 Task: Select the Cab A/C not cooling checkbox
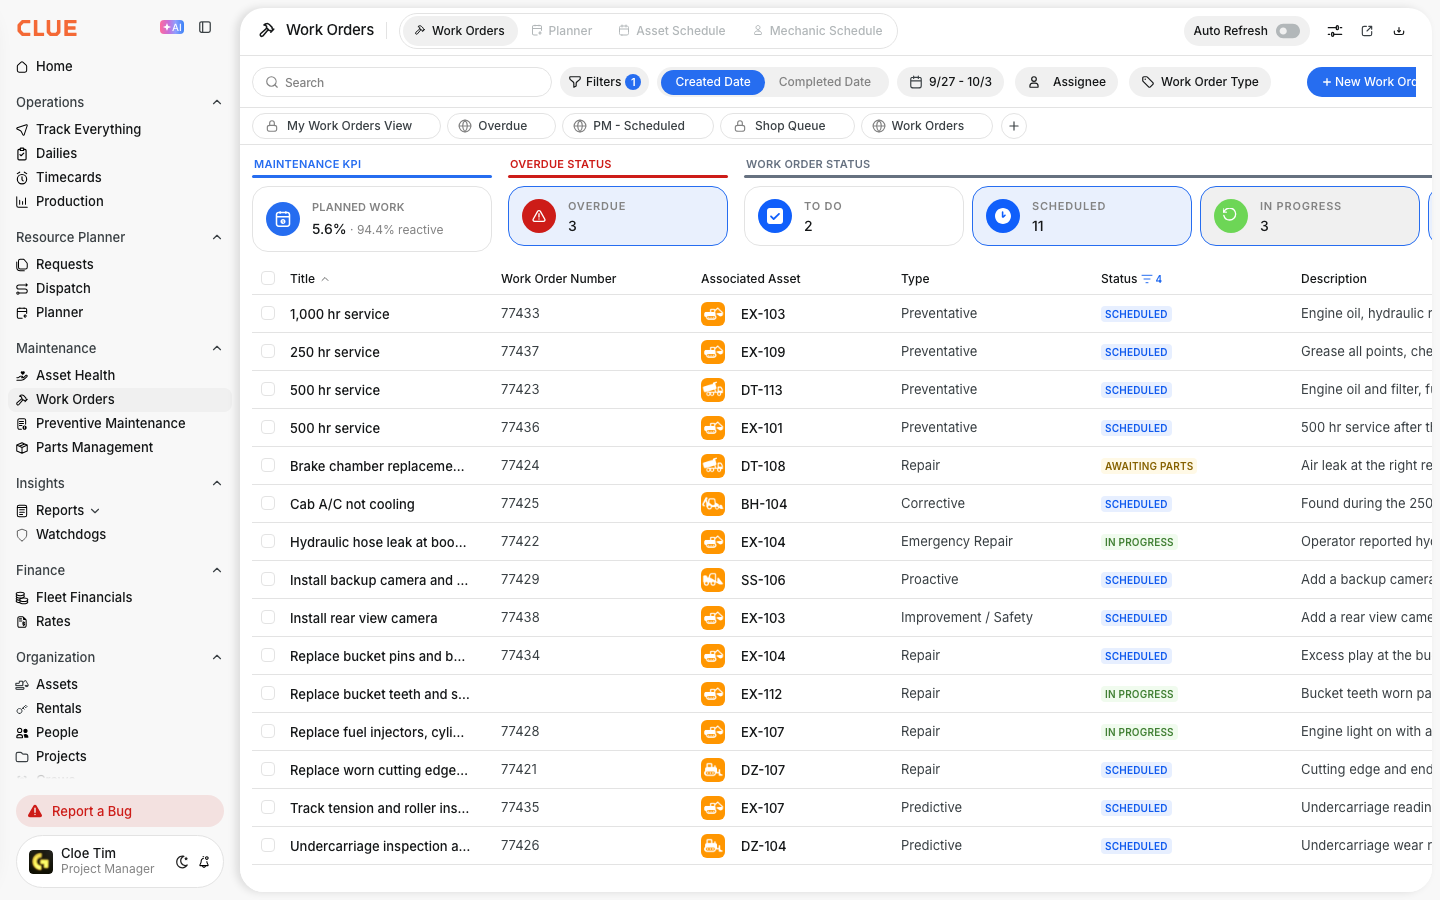coord(268,504)
